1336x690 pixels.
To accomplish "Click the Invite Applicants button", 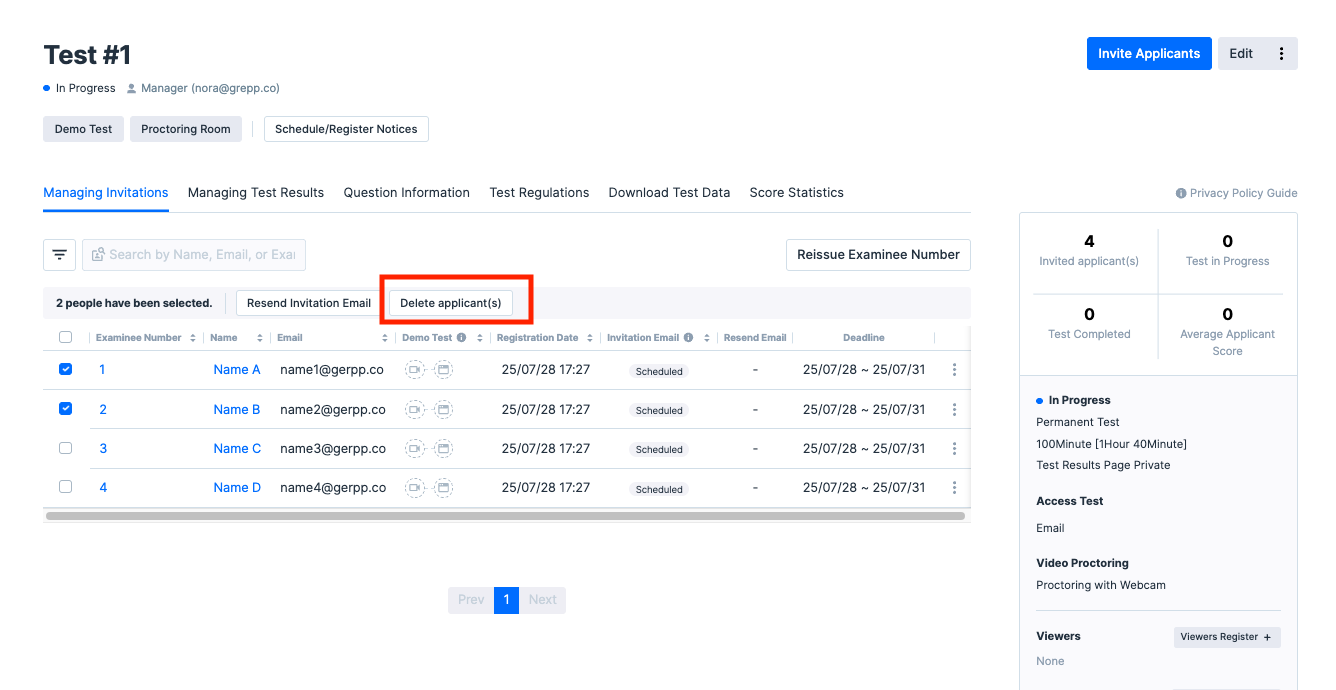I will coord(1148,54).
